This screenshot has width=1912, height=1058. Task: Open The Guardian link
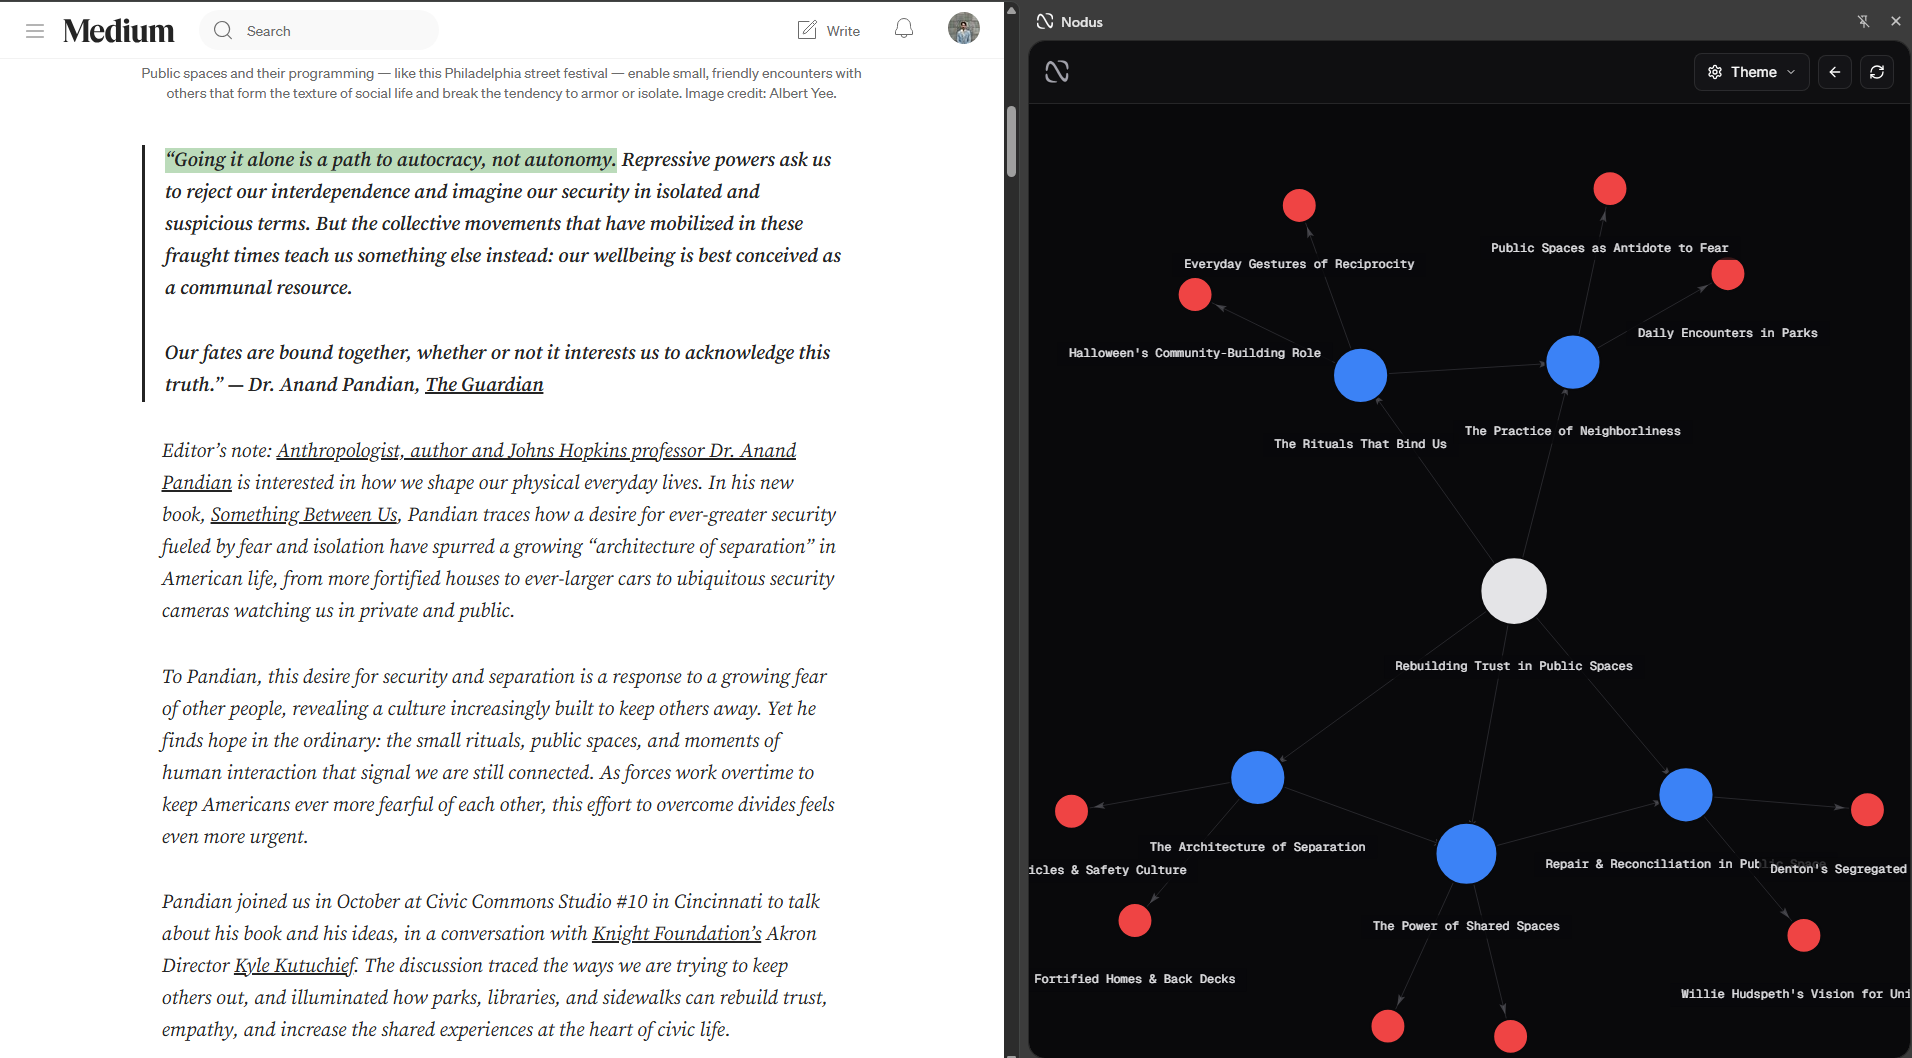pyautogui.click(x=484, y=385)
